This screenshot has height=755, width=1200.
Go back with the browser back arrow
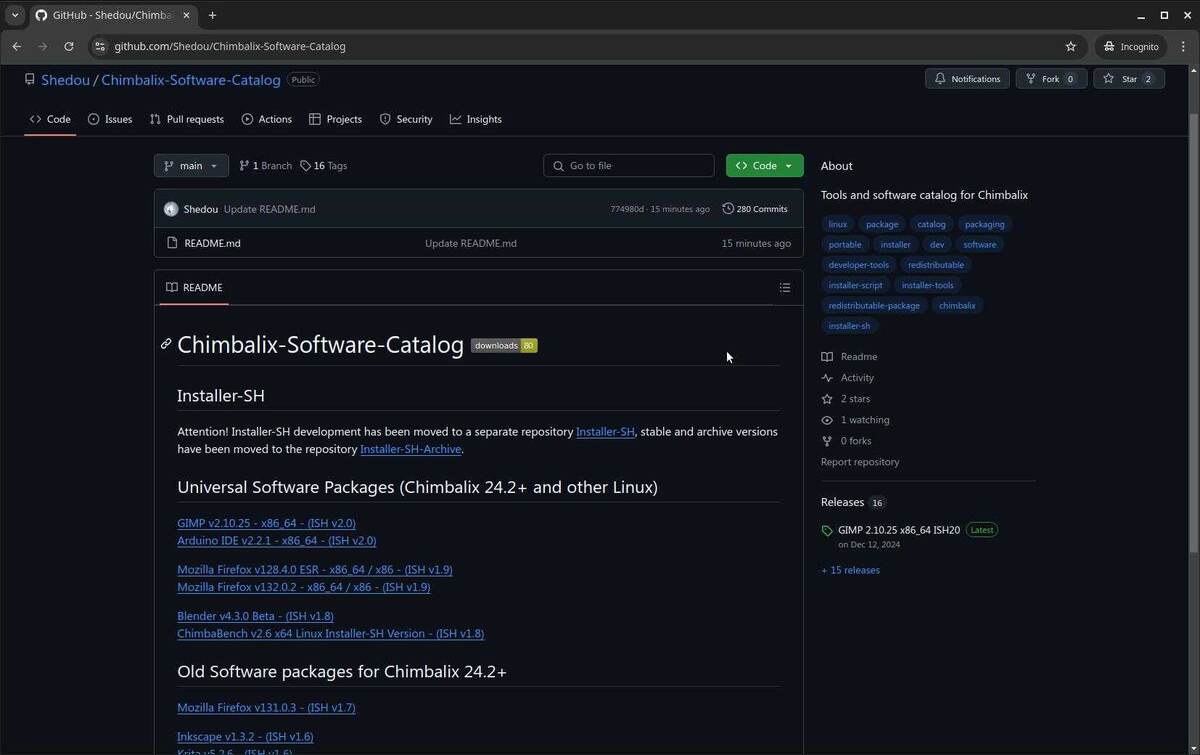coord(16,46)
